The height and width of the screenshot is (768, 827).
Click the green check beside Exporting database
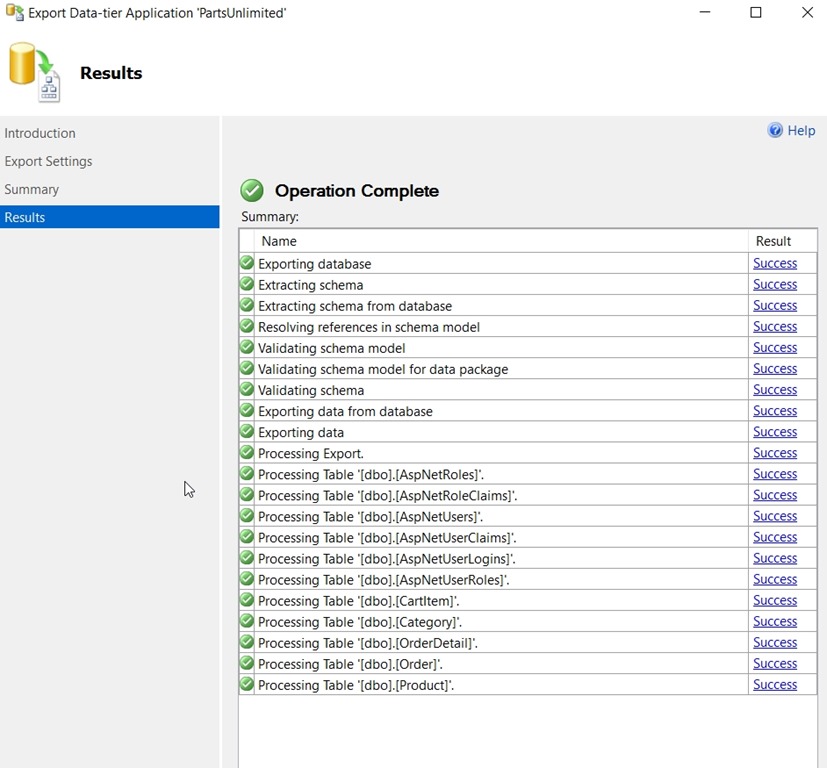tap(247, 264)
